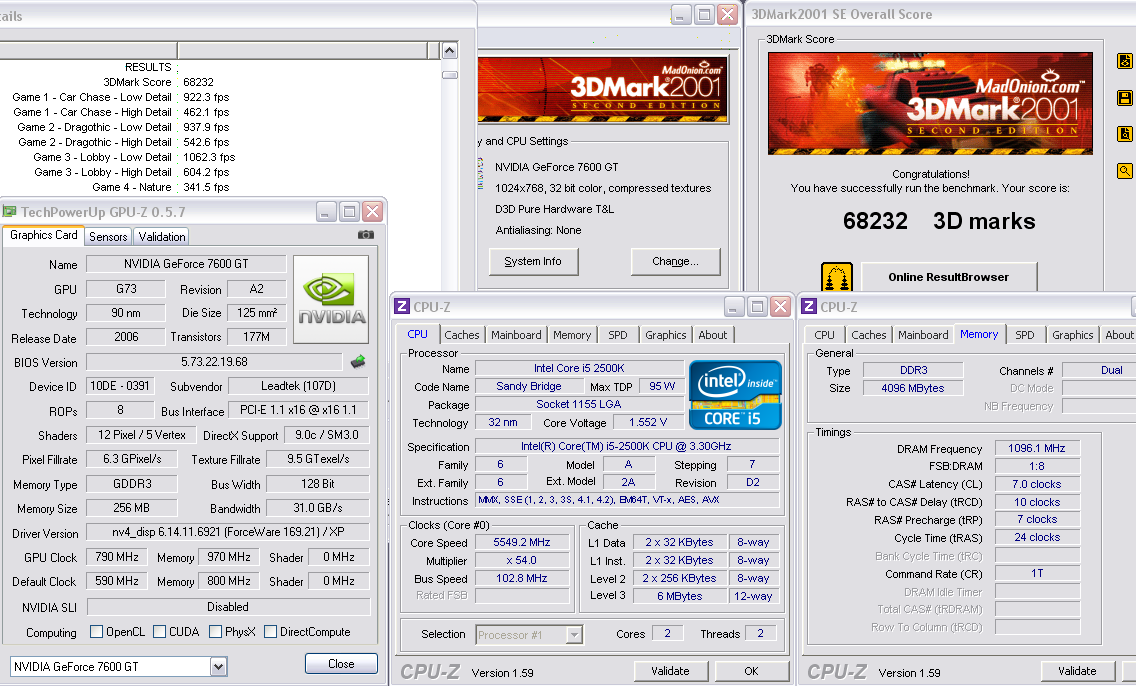Click the CPU-Z title bar Z icon of CPU tab window

(x=401, y=306)
